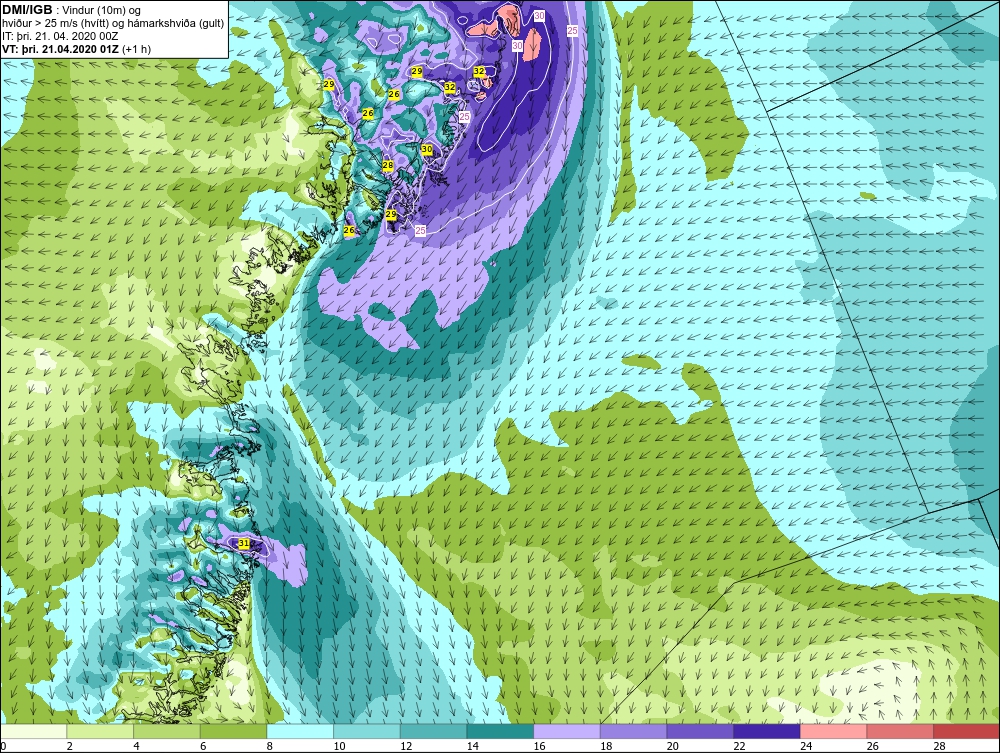
Task: Click the DMI/IGB title text
Action: click(27, 10)
